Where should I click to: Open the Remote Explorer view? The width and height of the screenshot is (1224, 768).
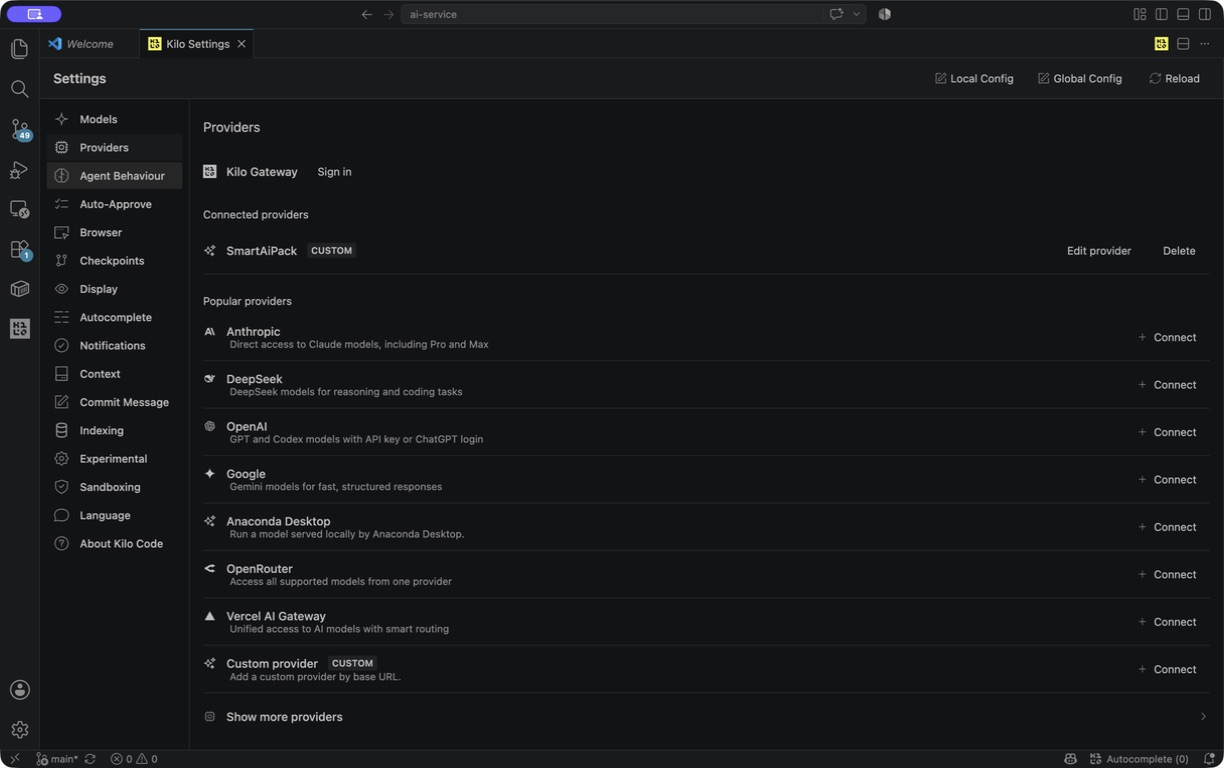coord(19,209)
